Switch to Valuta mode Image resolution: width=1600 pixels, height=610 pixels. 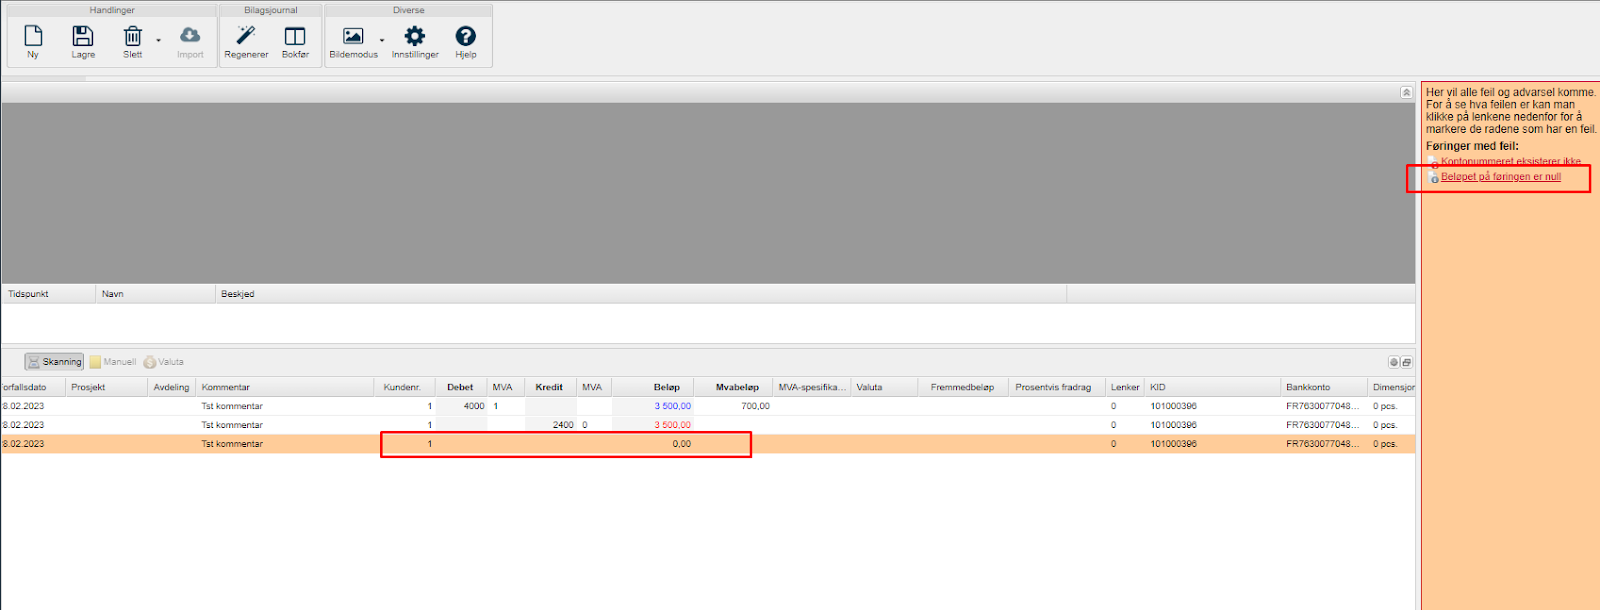pyautogui.click(x=164, y=362)
